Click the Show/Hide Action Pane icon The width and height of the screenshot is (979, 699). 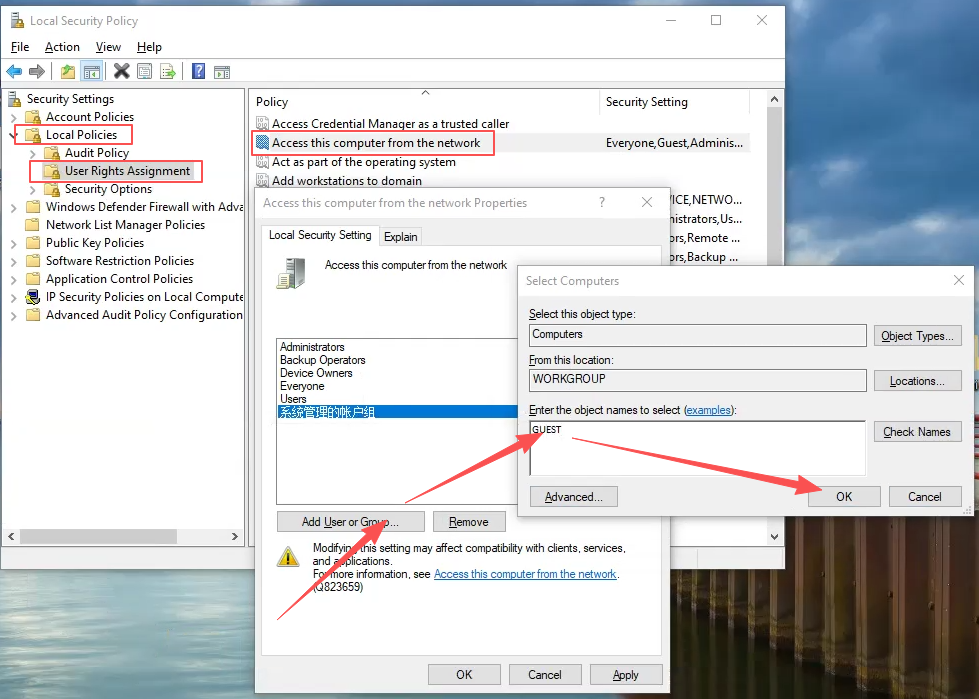click(222, 72)
